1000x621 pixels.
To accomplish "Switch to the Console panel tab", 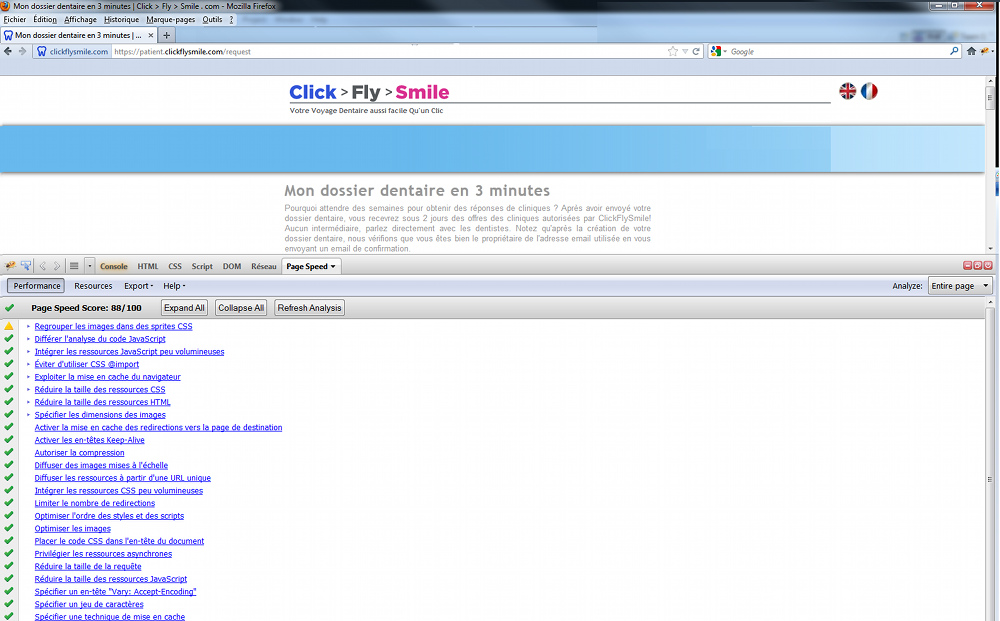I will tap(114, 266).
